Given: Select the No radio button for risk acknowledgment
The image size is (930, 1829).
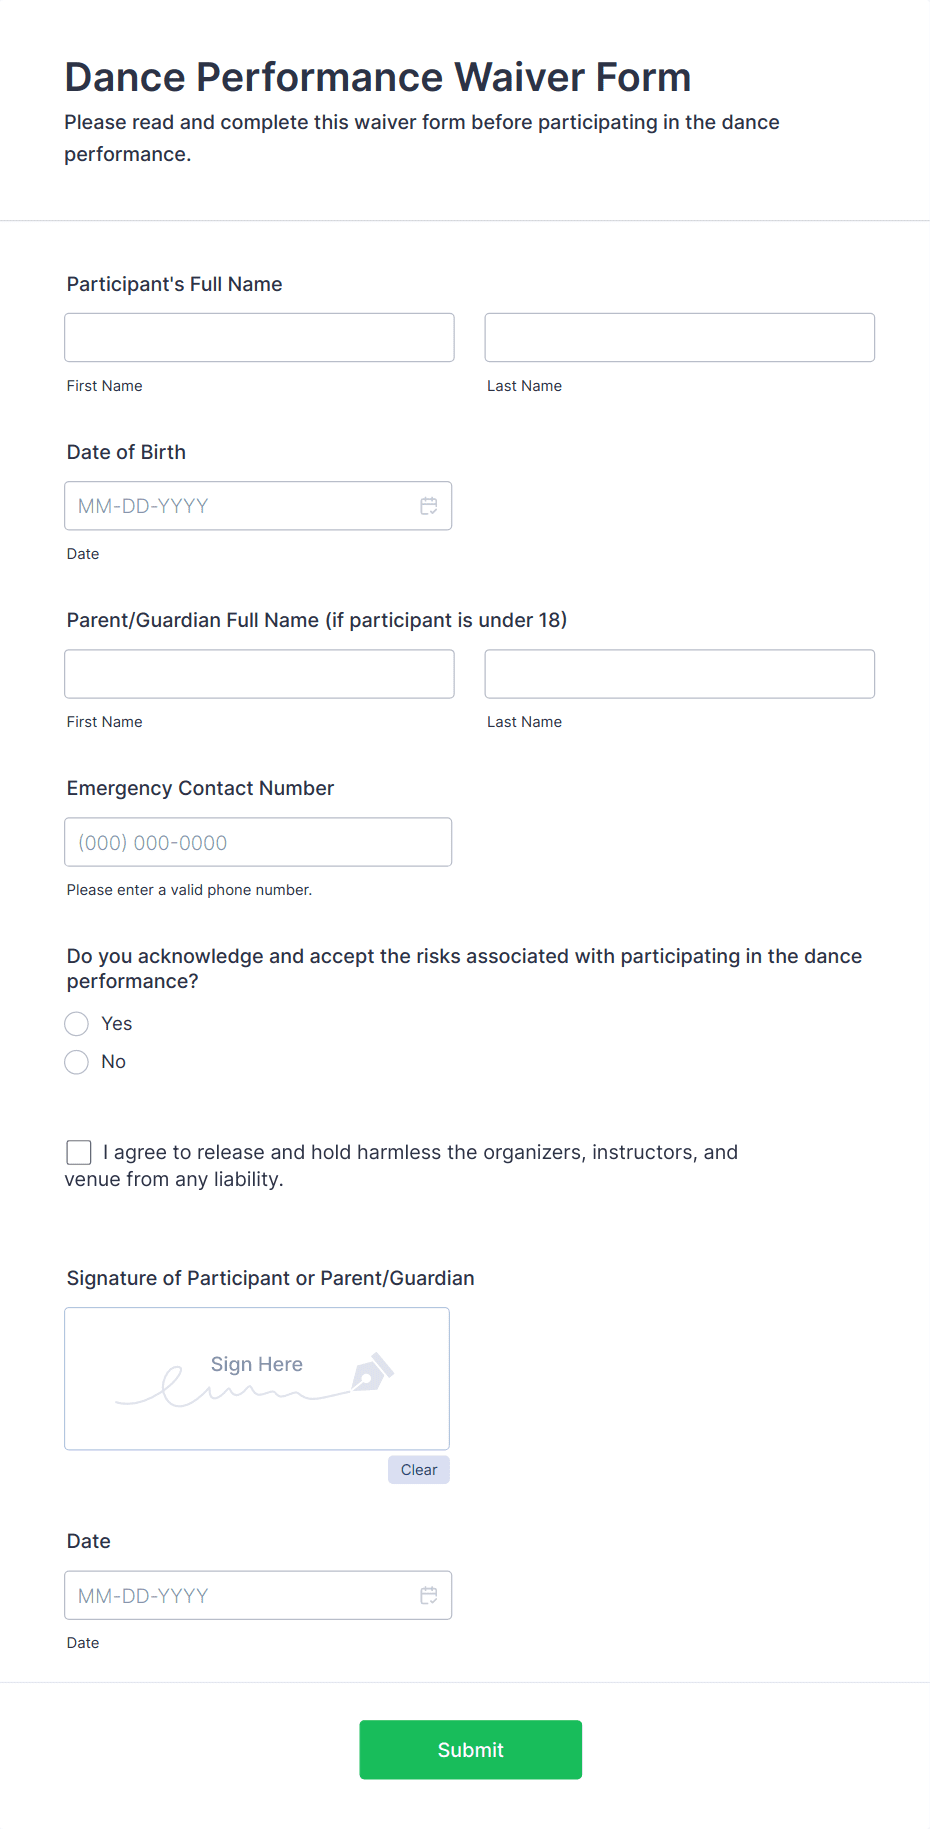Looking at the screenshot, I should coord(76,1061).
